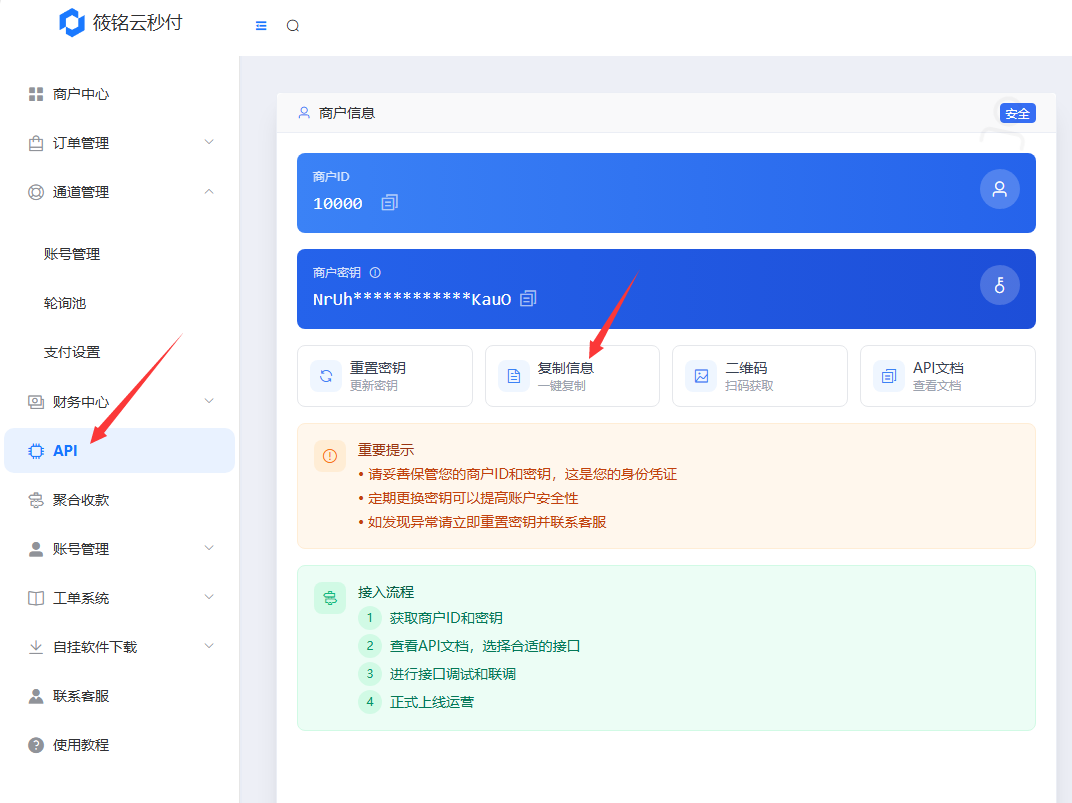Click the 接入流程 heading
1072x803 pixels.
pyautogui.click(x=386, y=593)
